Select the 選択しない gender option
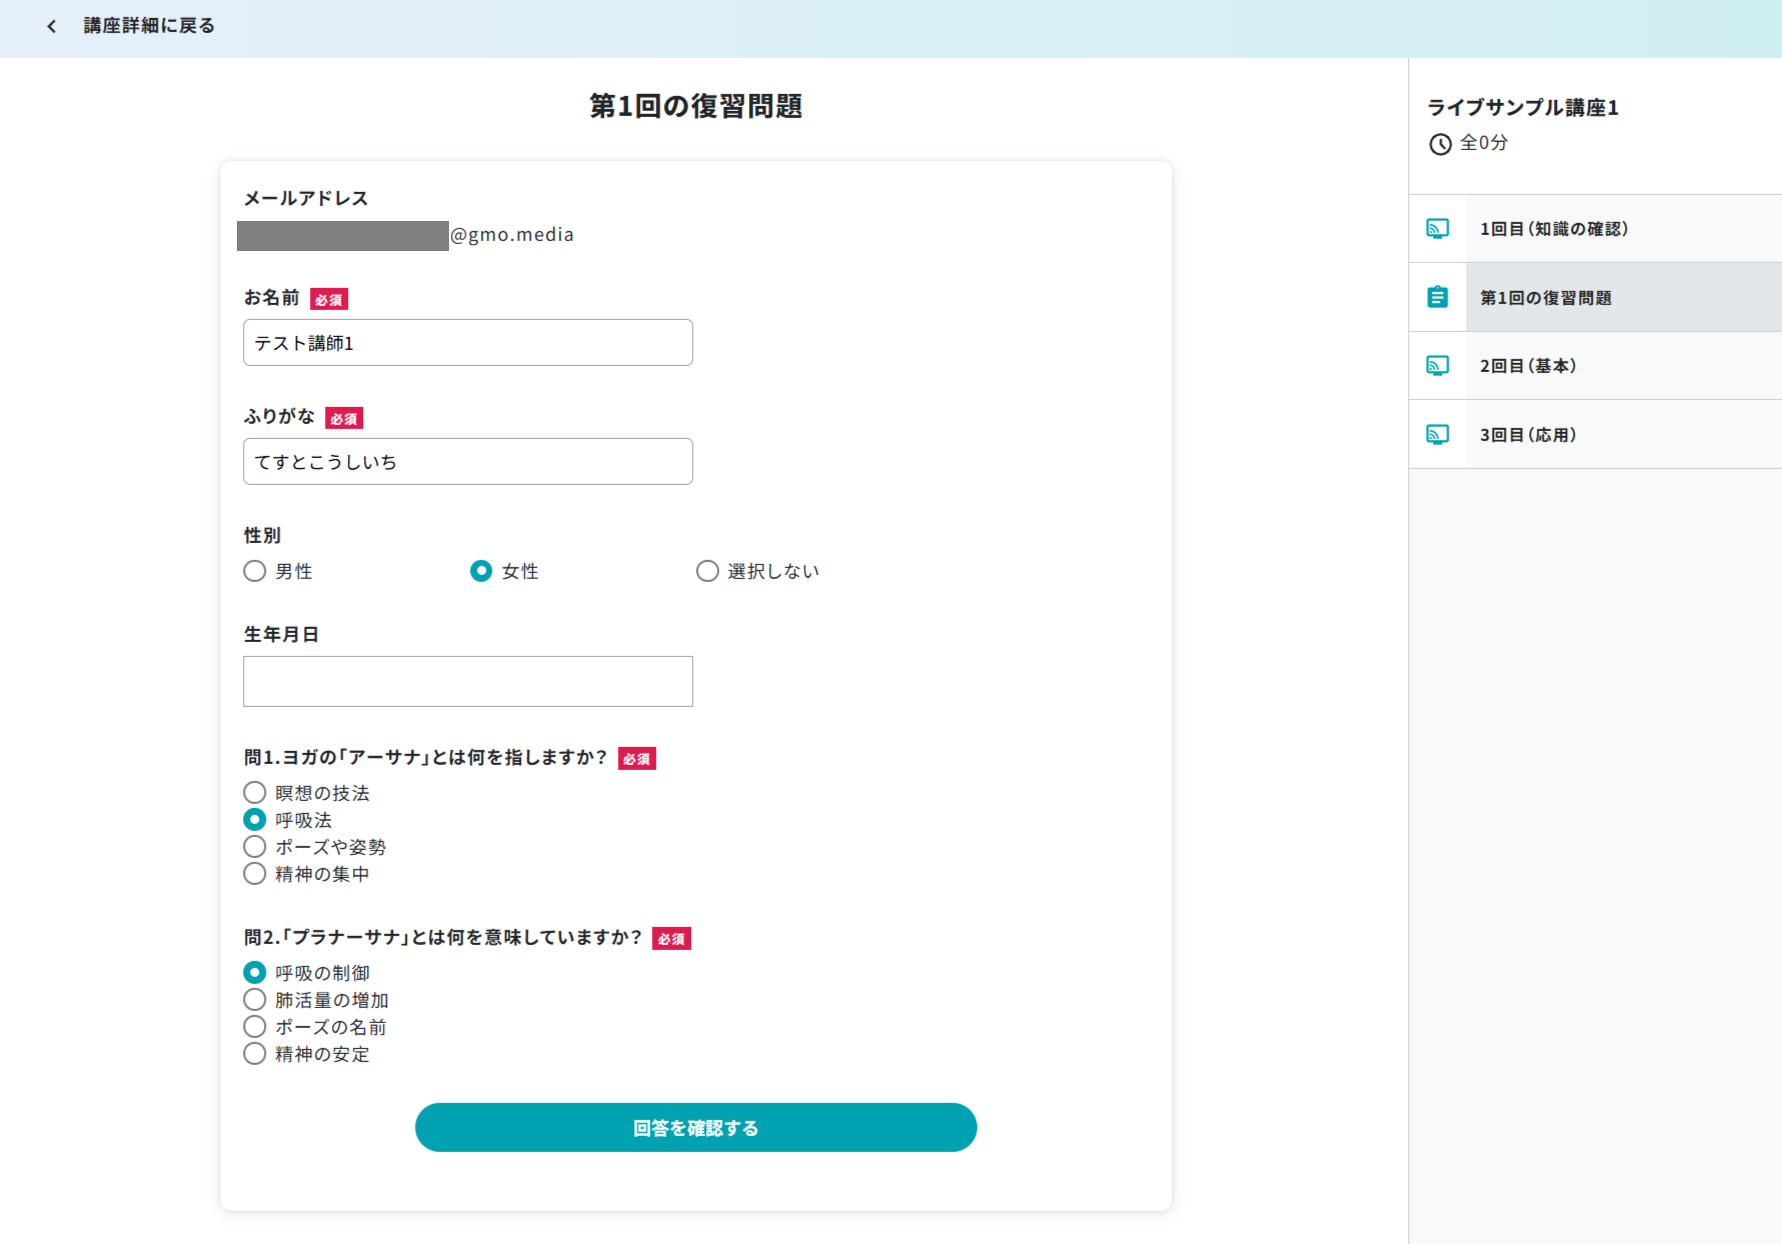The height and width of the screenshot is (1244, 1782). click(707, 571)
